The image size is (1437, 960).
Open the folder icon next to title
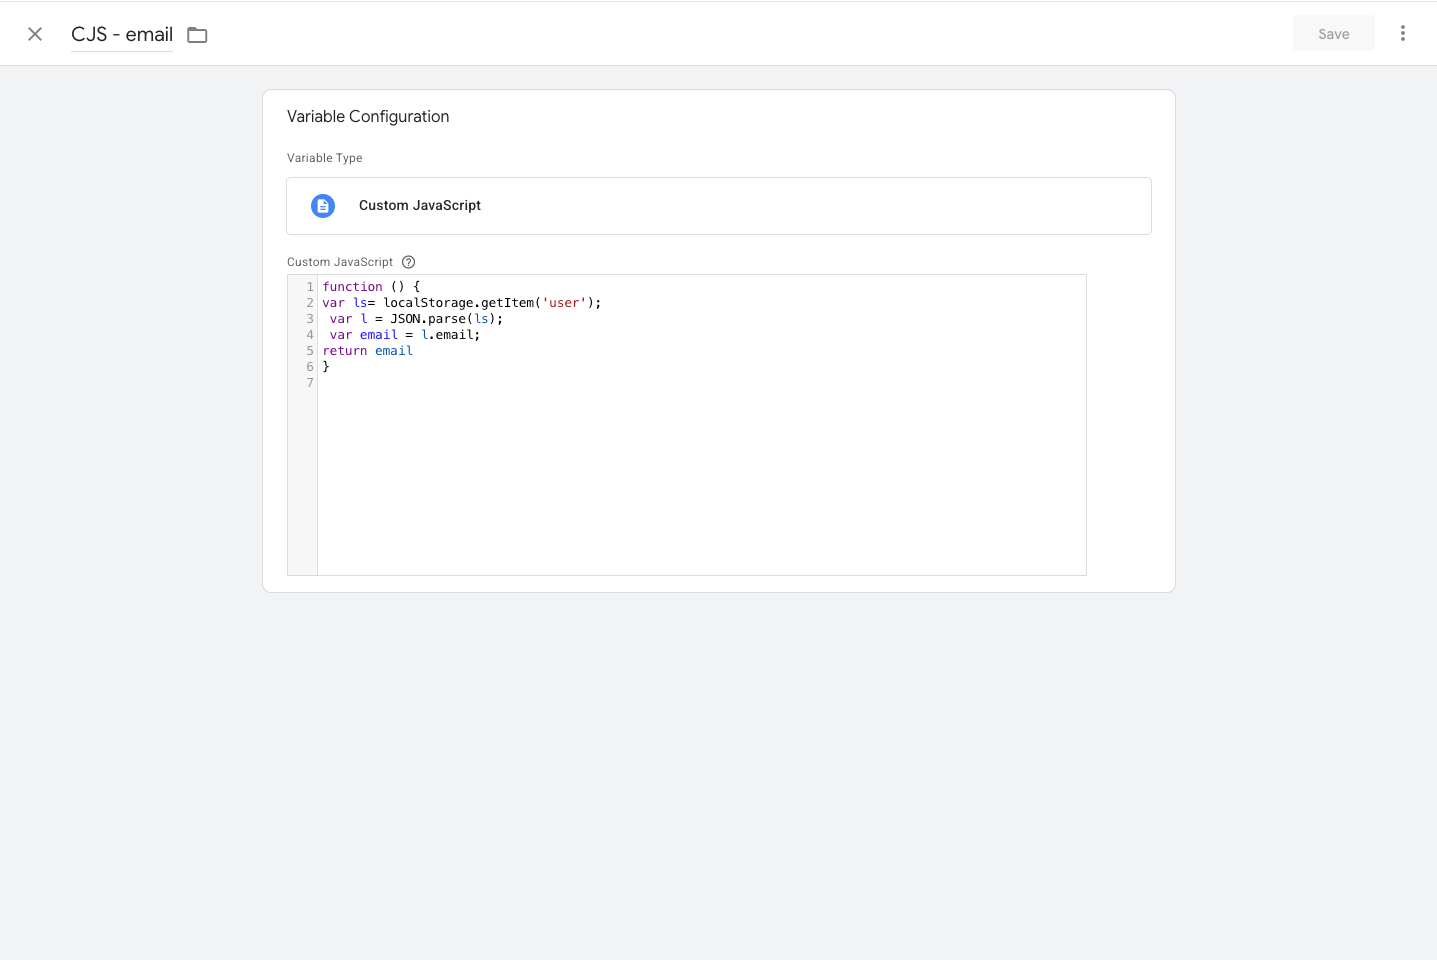coord(197,35)
